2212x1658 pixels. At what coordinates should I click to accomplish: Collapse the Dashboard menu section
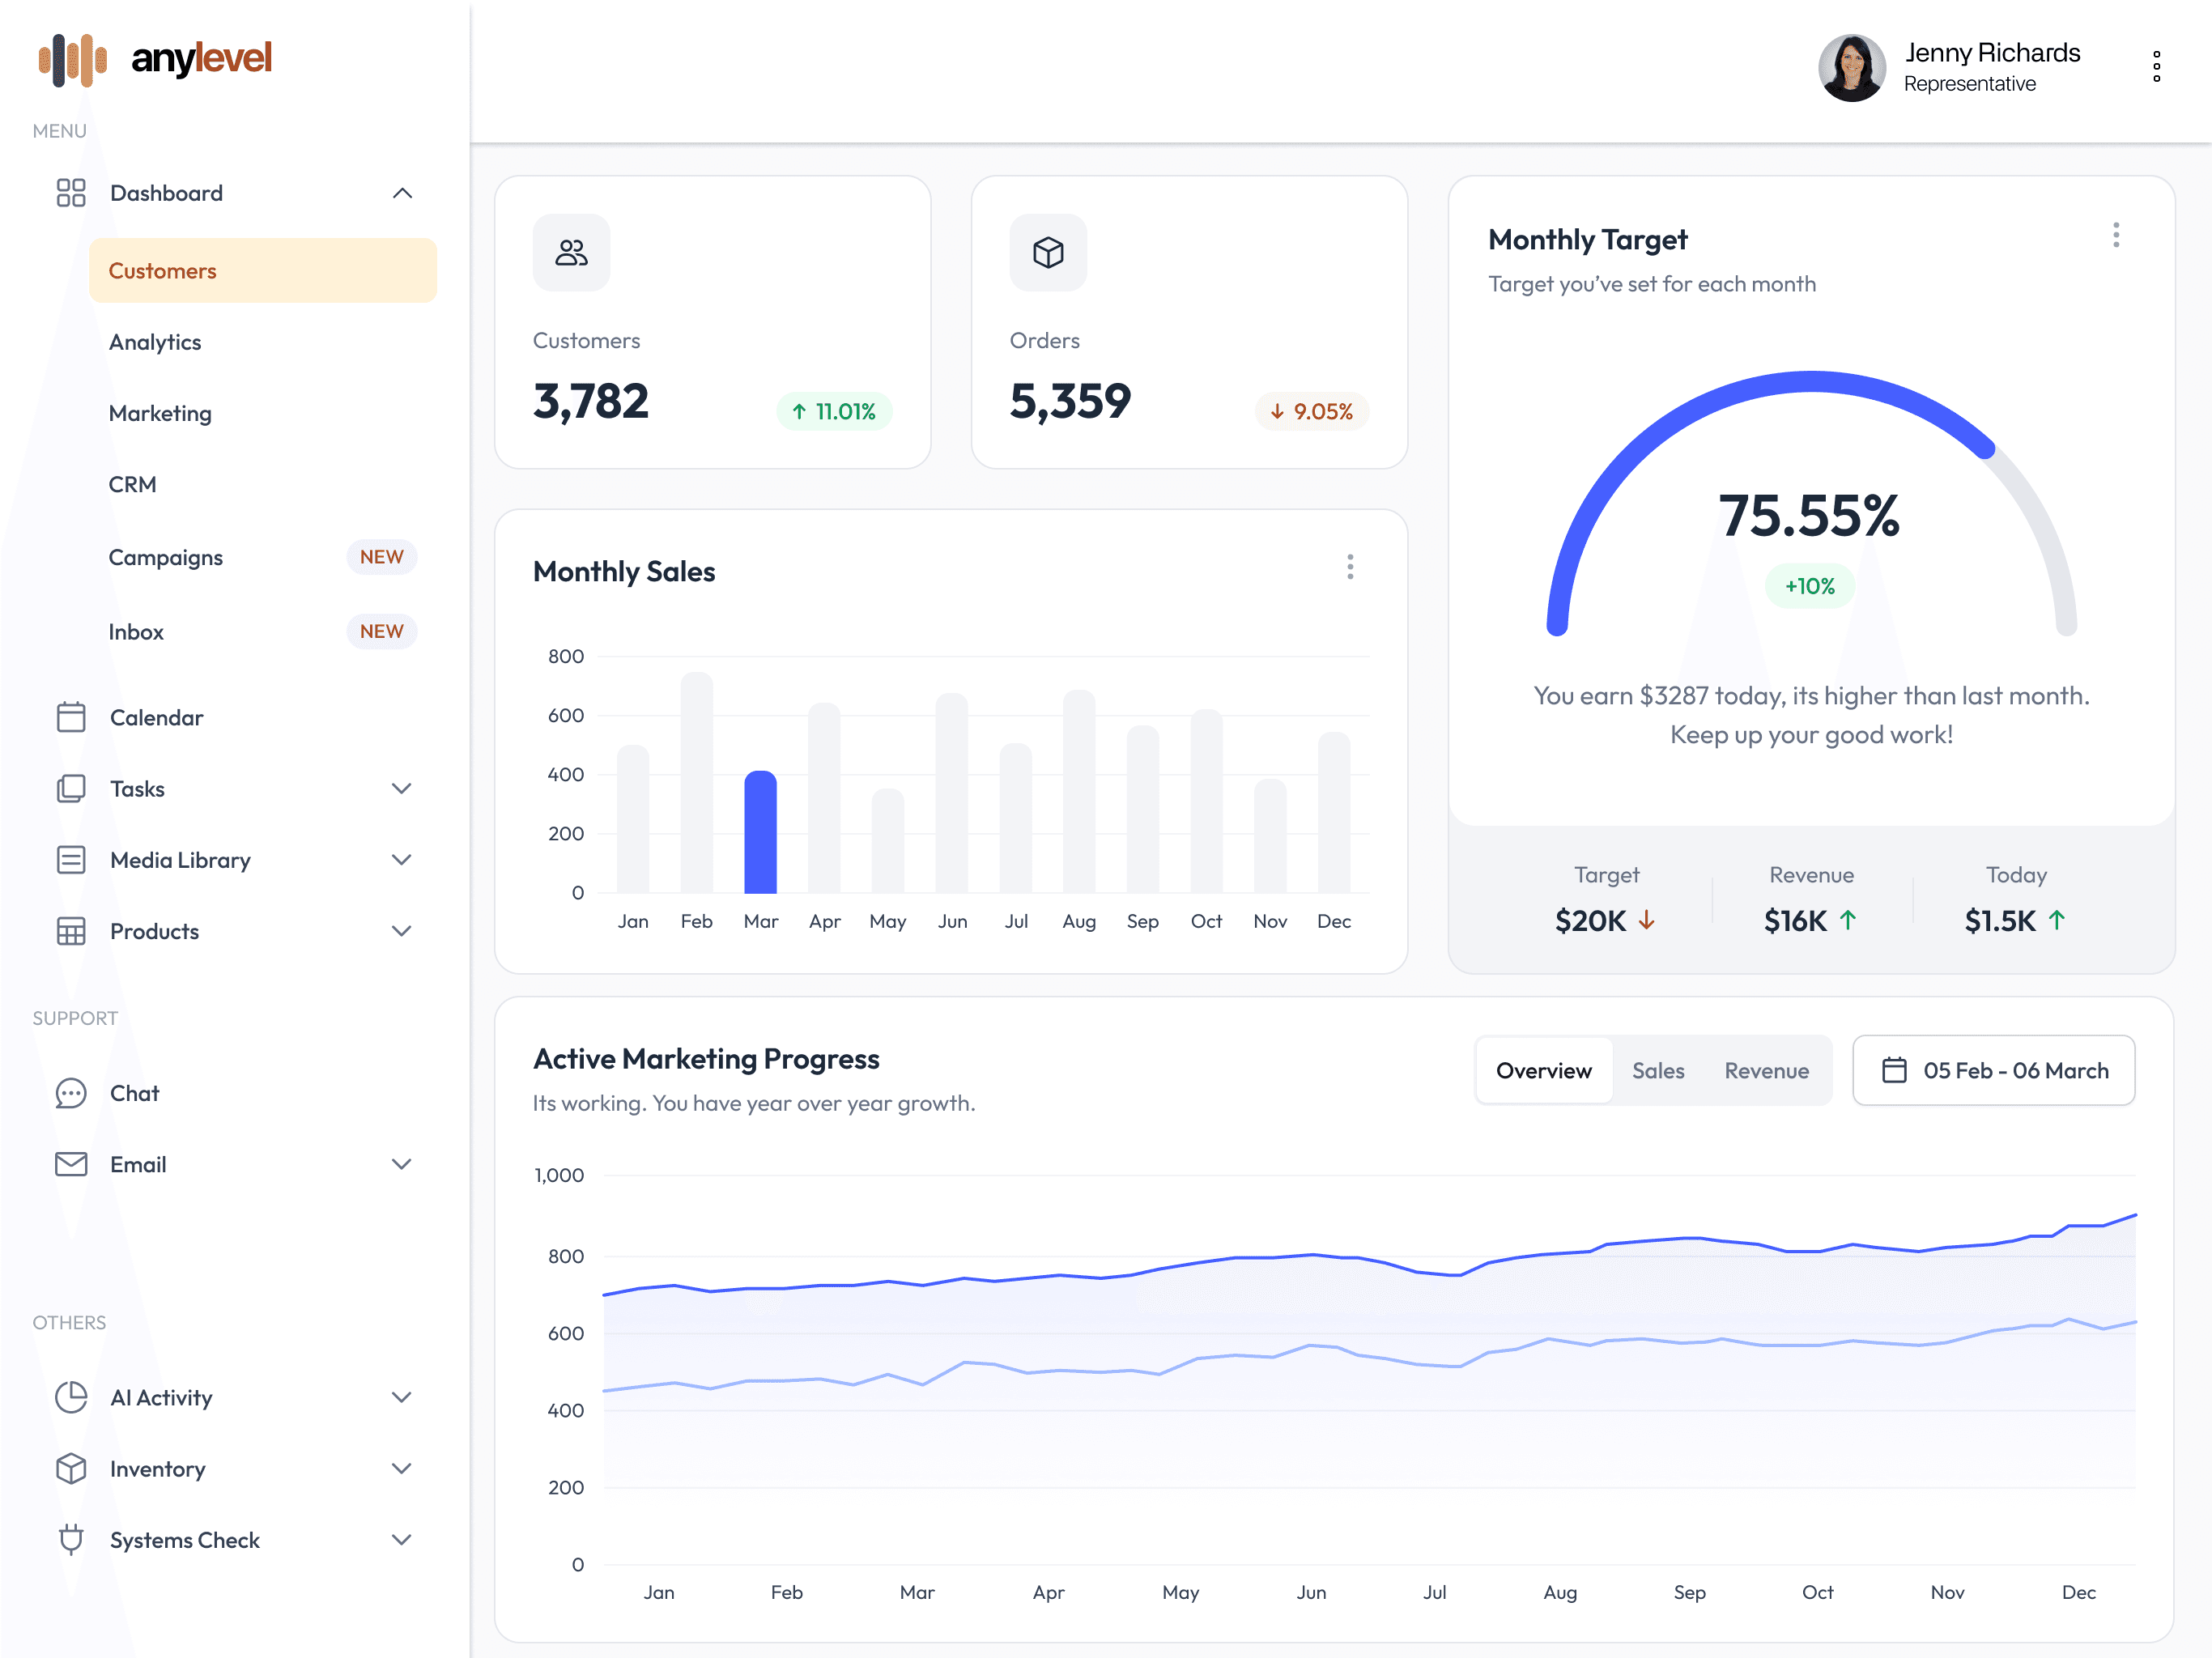(x=402, y=193)
